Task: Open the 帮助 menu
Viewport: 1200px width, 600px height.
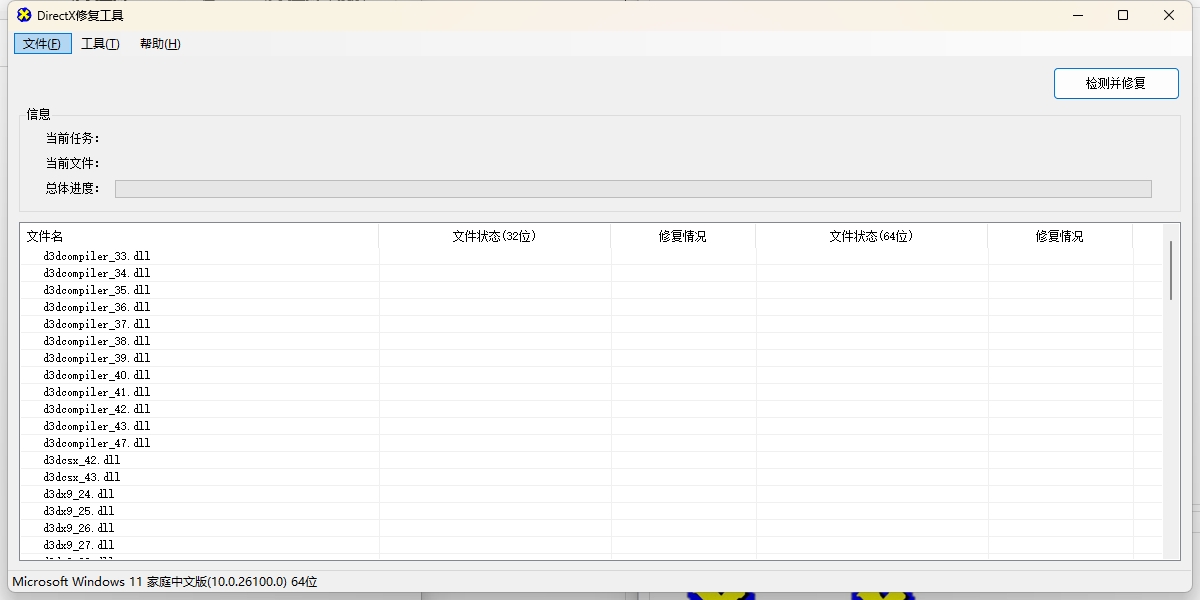Action: (x=159, y=43)
